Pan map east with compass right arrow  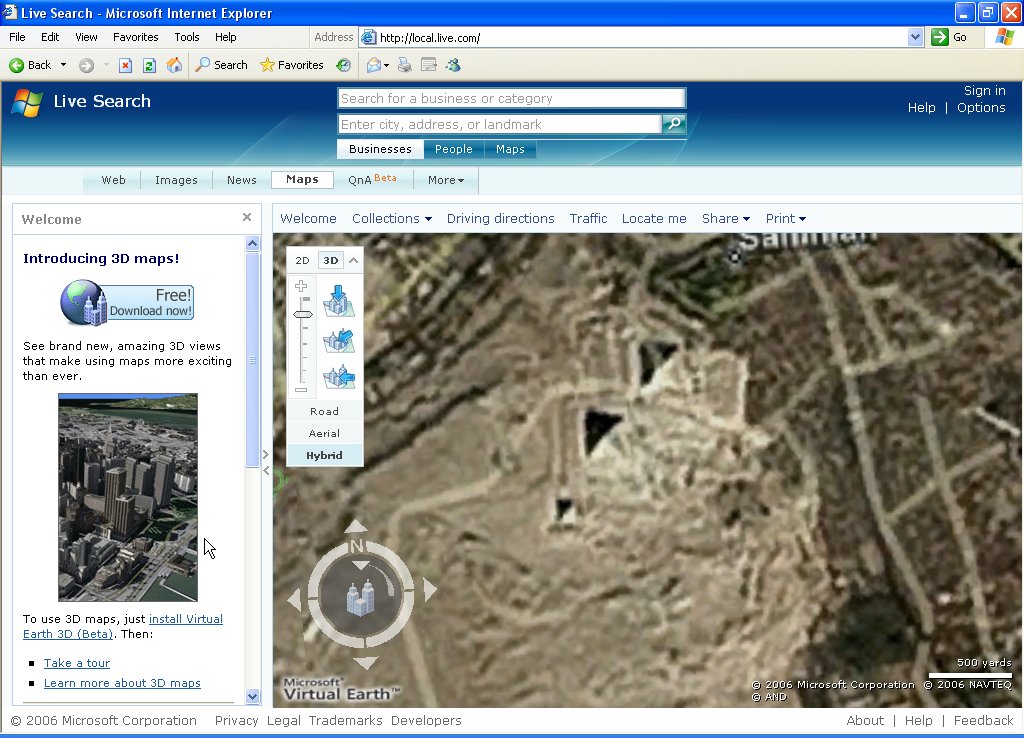point(430,590)
